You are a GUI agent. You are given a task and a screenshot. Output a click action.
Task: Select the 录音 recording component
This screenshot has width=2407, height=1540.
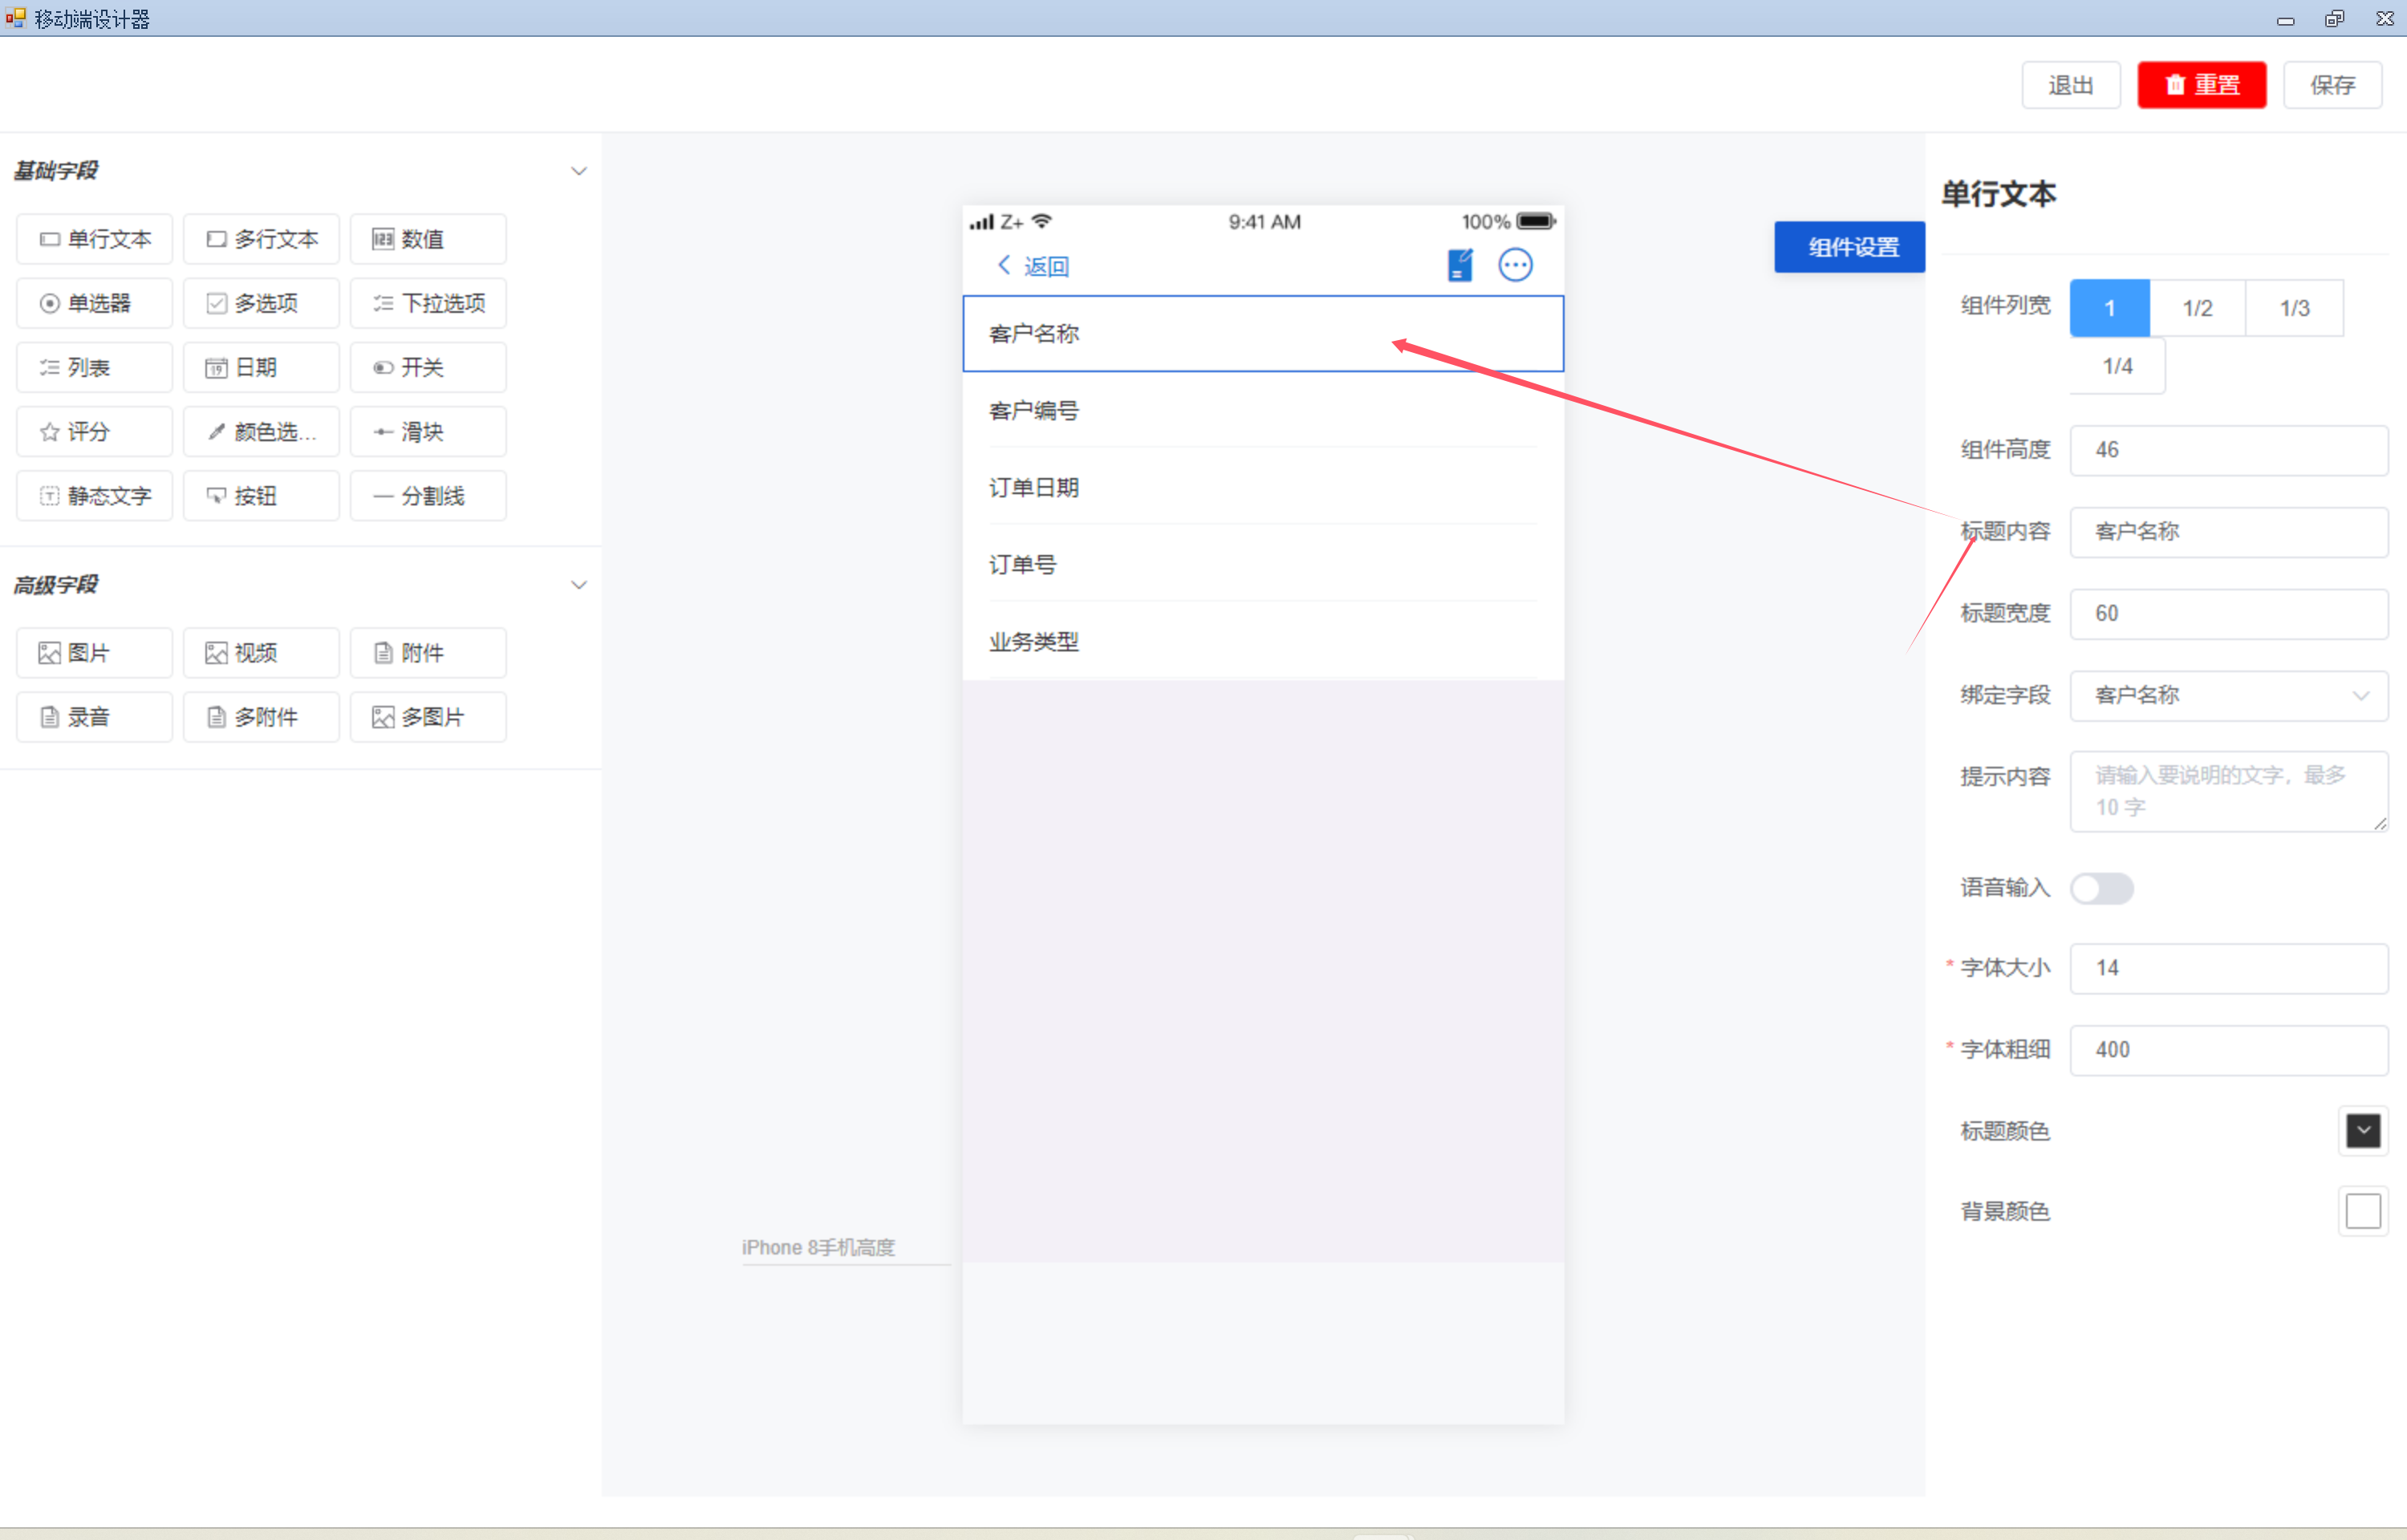click(x=94, y=717)
